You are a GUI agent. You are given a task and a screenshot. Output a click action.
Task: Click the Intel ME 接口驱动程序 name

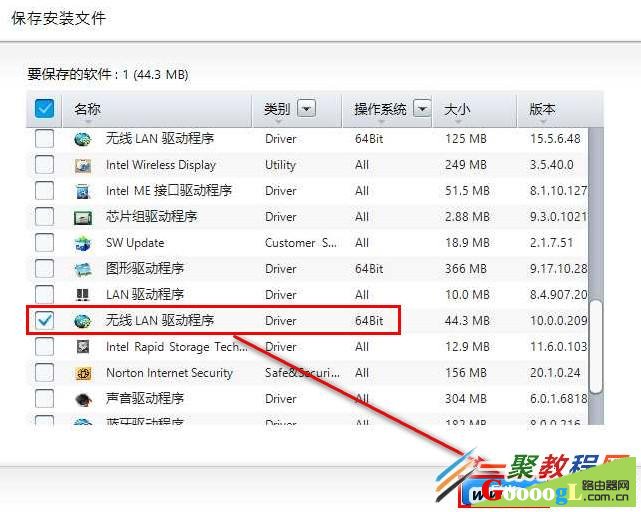pos(169,191)
